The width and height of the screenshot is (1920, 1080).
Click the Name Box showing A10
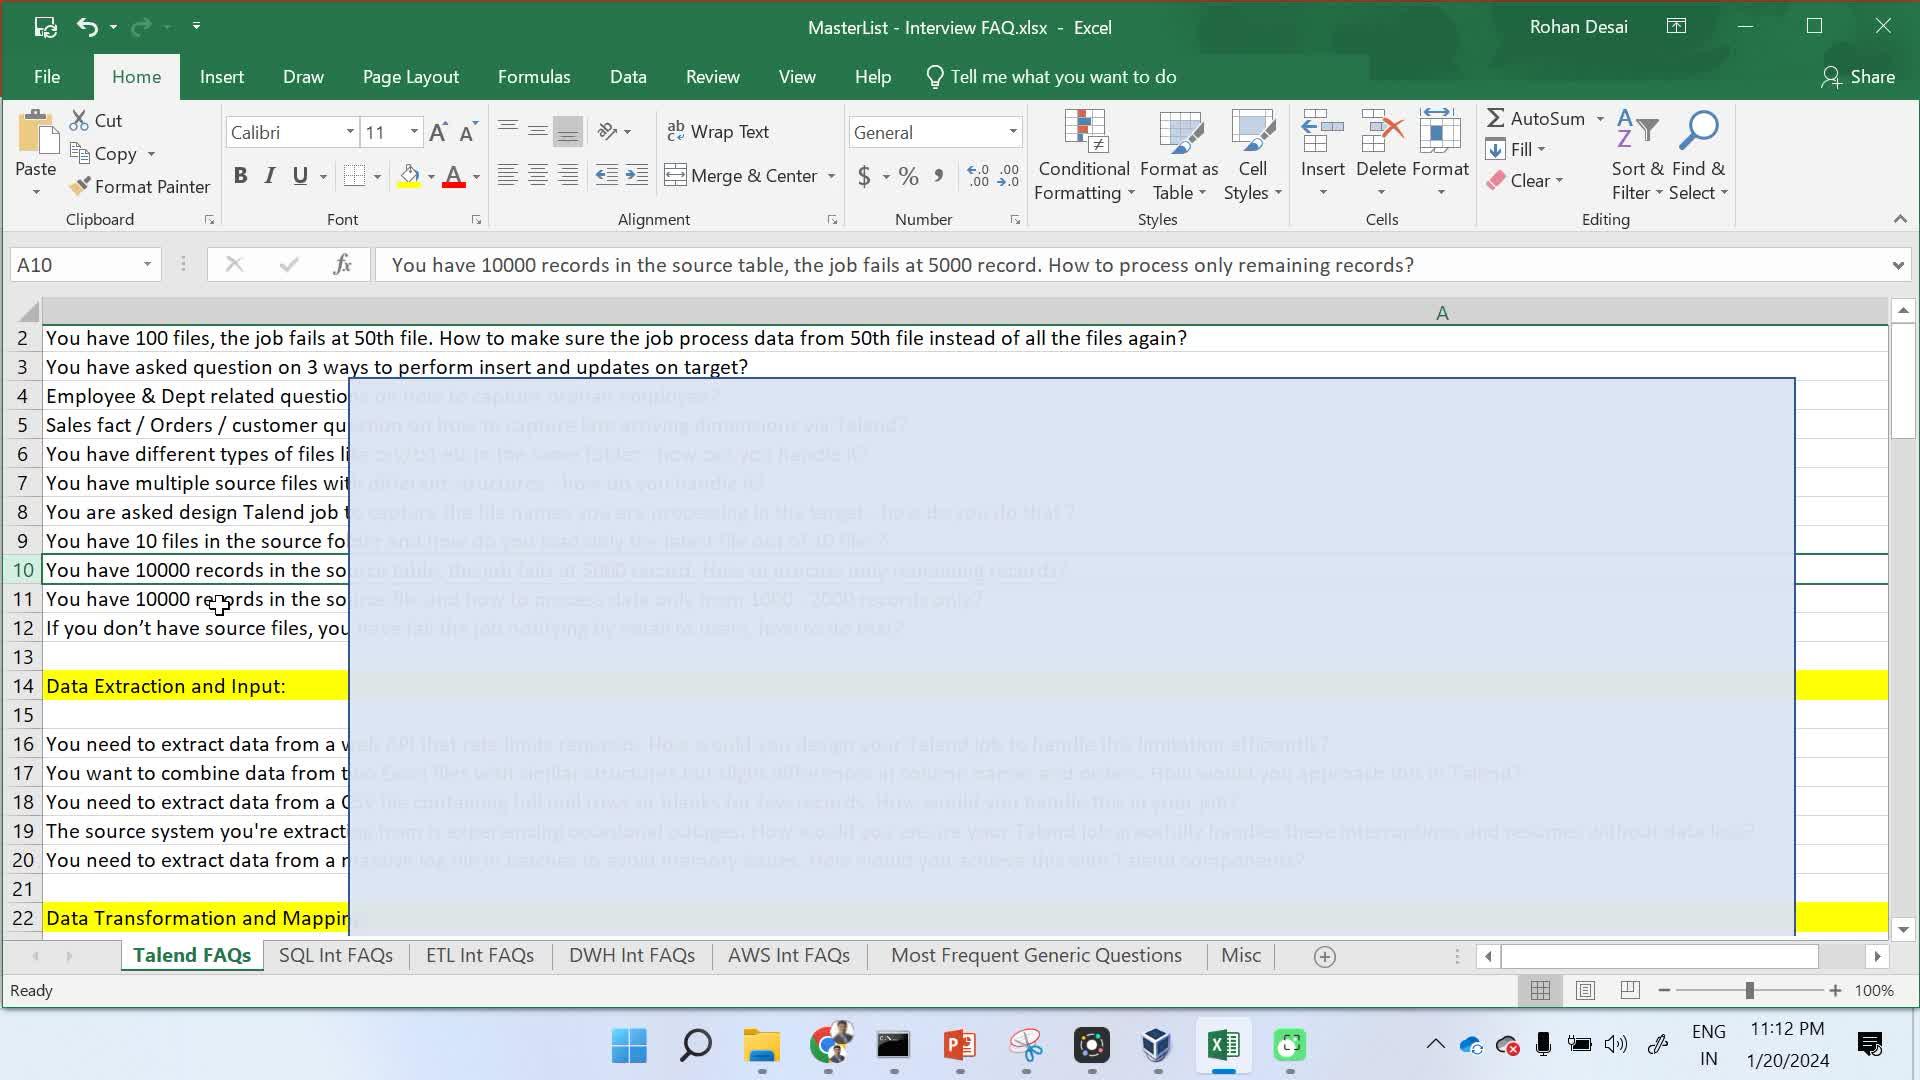tap(75, 265)
